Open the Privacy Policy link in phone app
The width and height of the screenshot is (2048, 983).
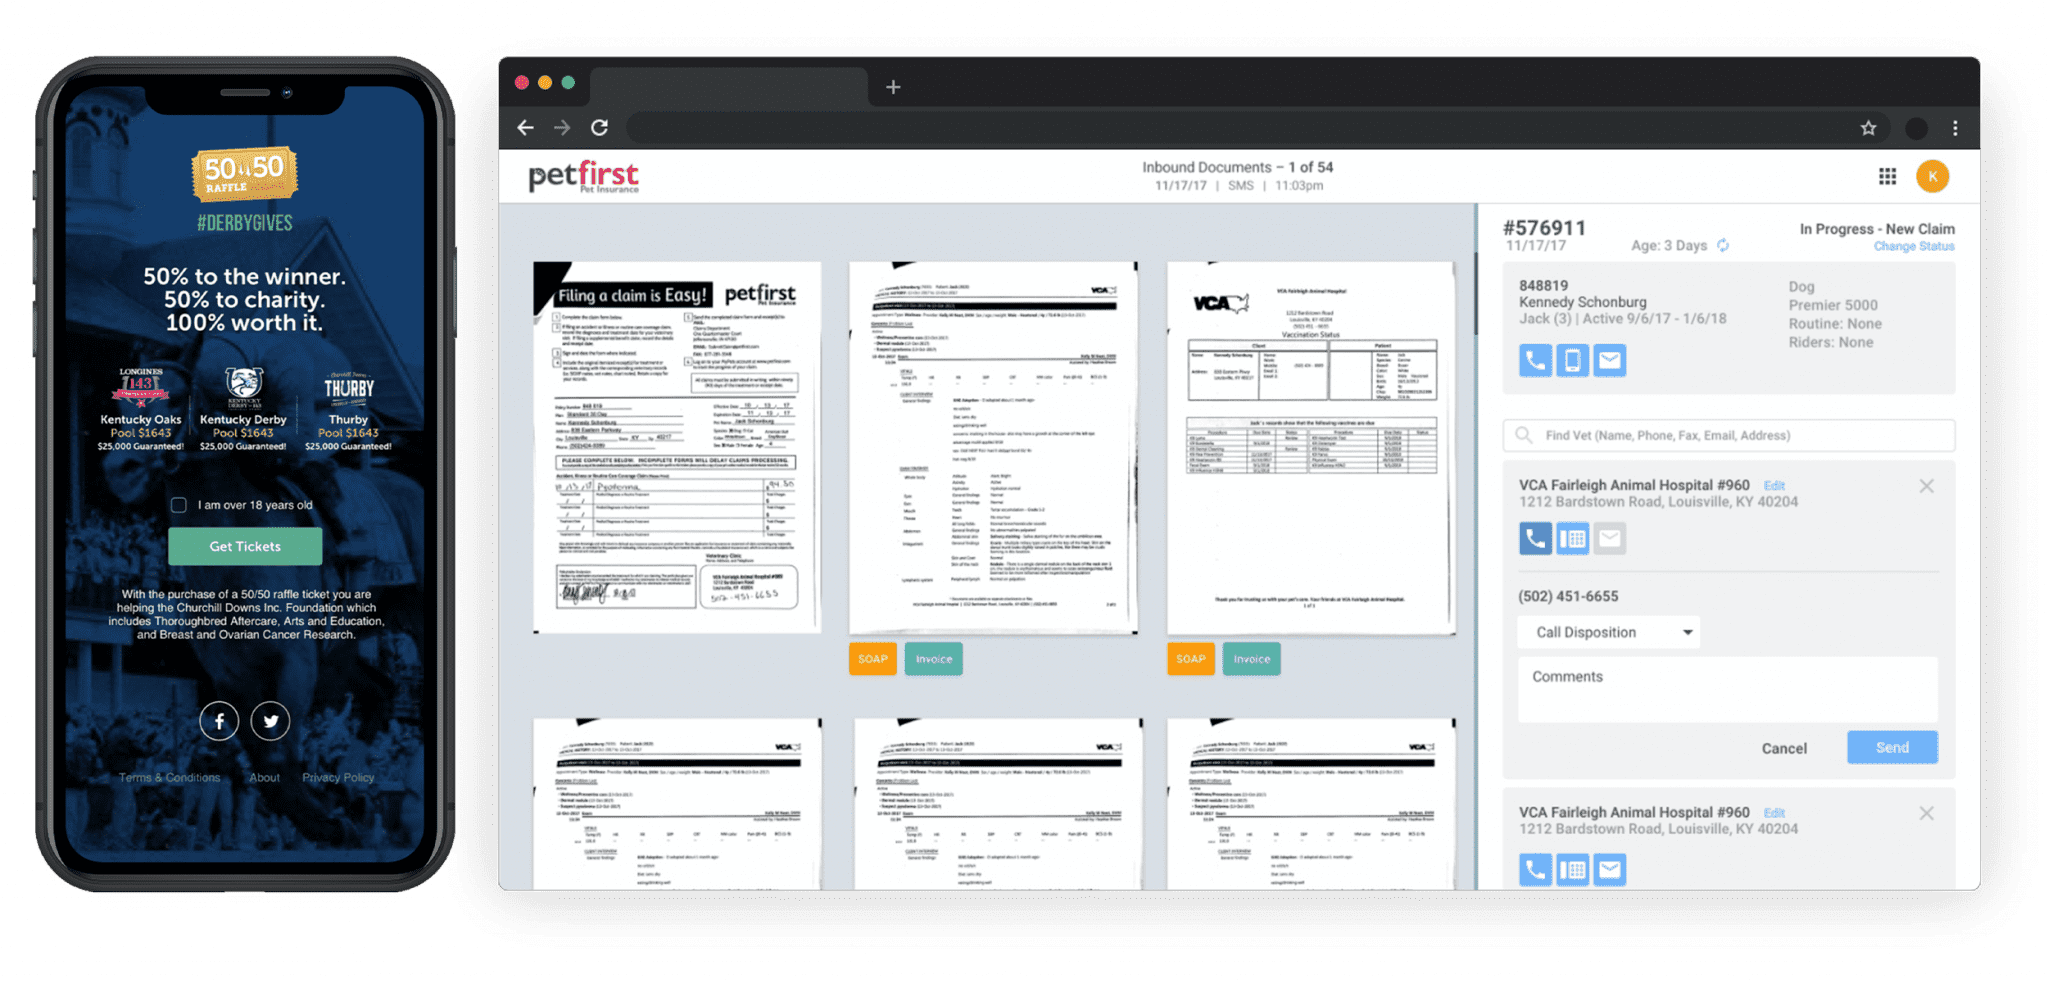click(338, 777)
